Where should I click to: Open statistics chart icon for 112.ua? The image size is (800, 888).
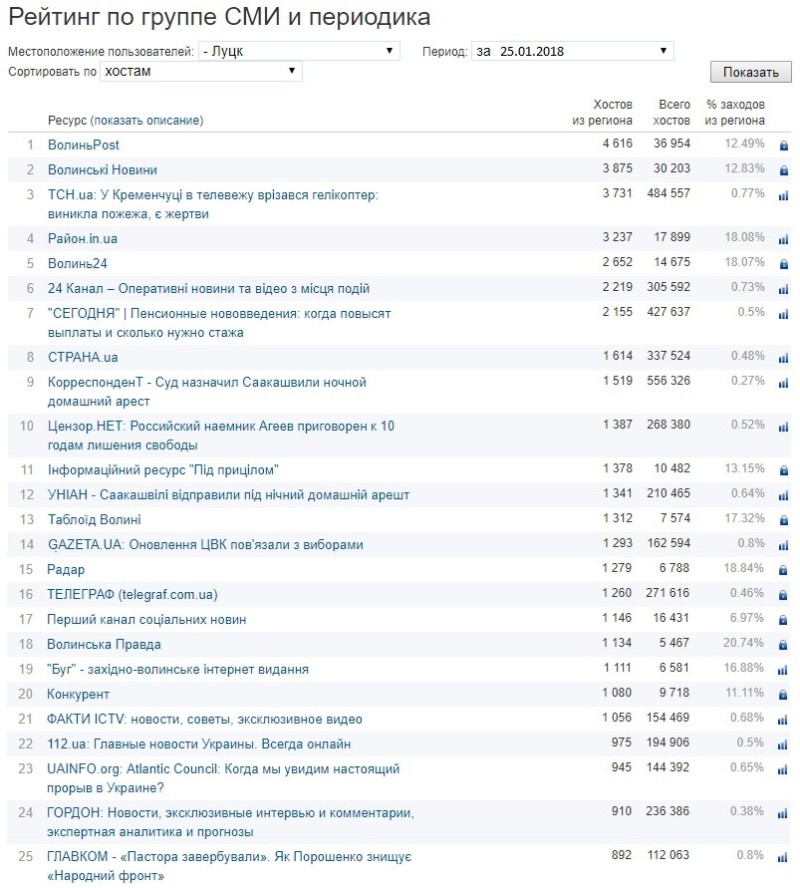[784, 745]
